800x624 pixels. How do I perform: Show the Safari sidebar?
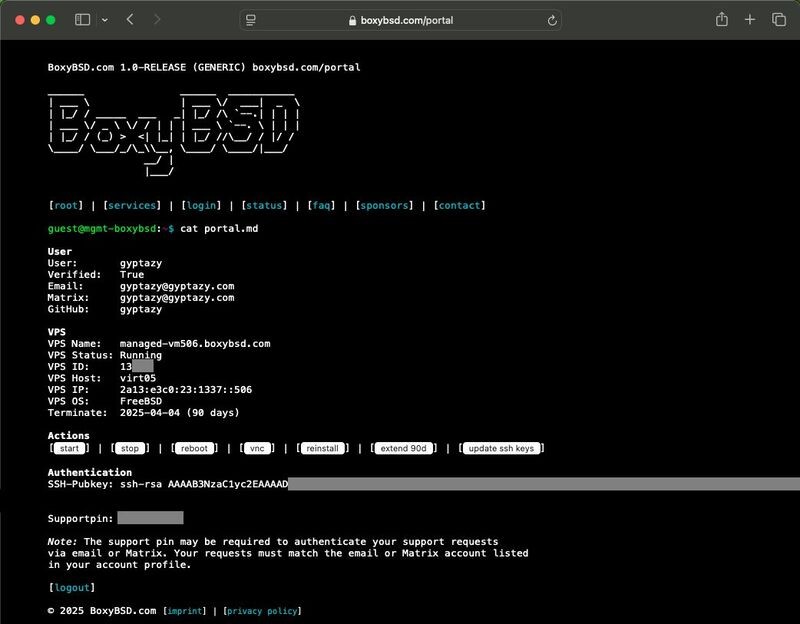click(82, 20)
